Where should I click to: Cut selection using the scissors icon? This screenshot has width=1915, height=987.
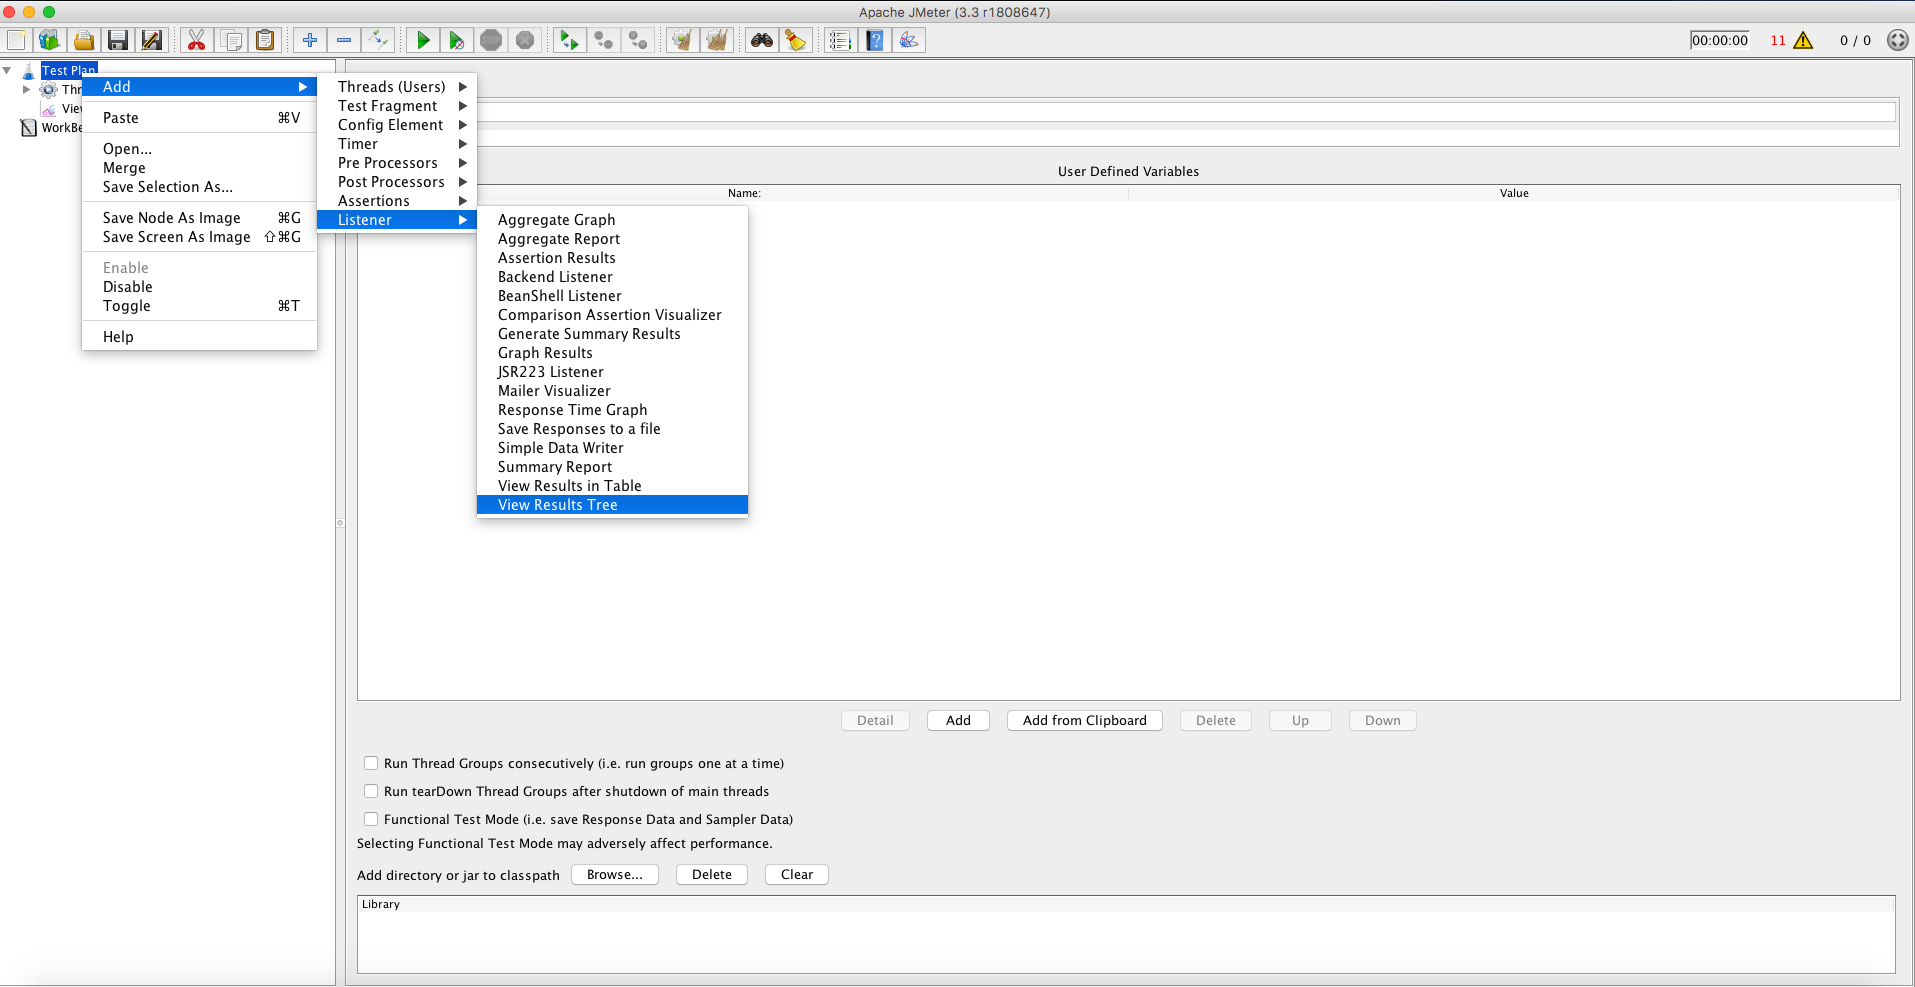pyautogui.click(x=197, y=40)
